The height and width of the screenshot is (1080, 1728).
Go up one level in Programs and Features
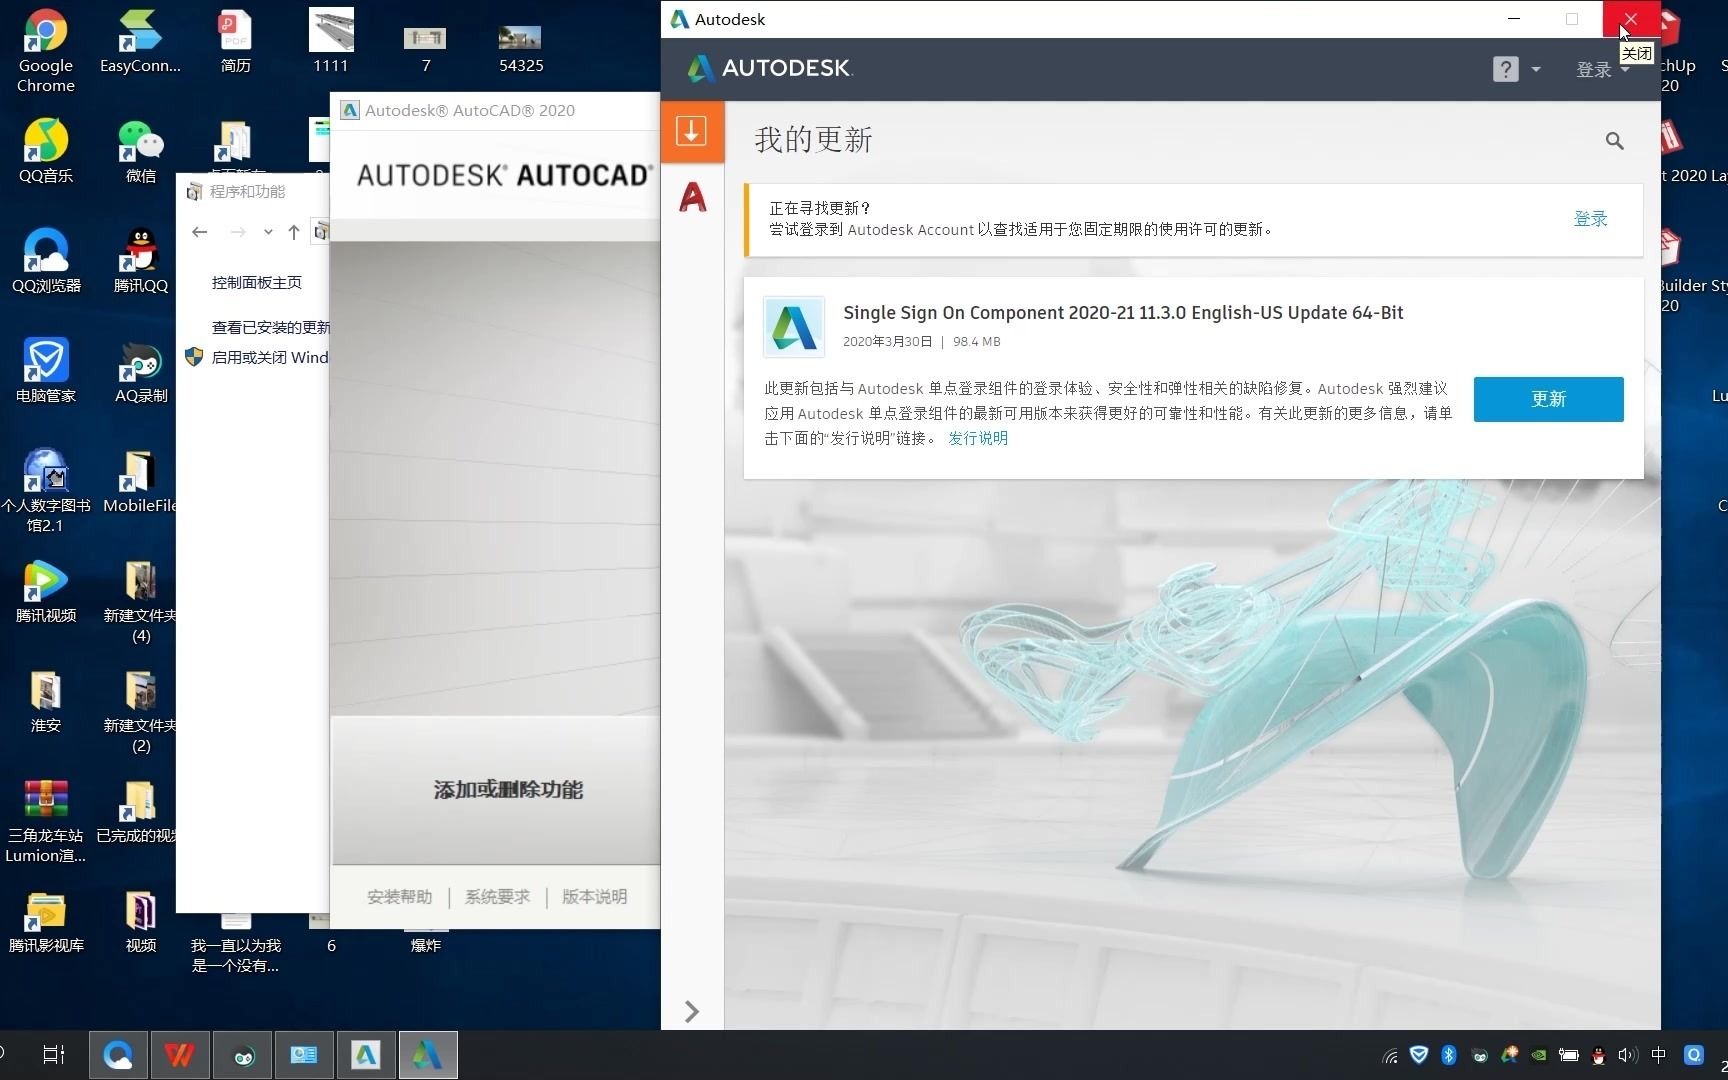294,232
